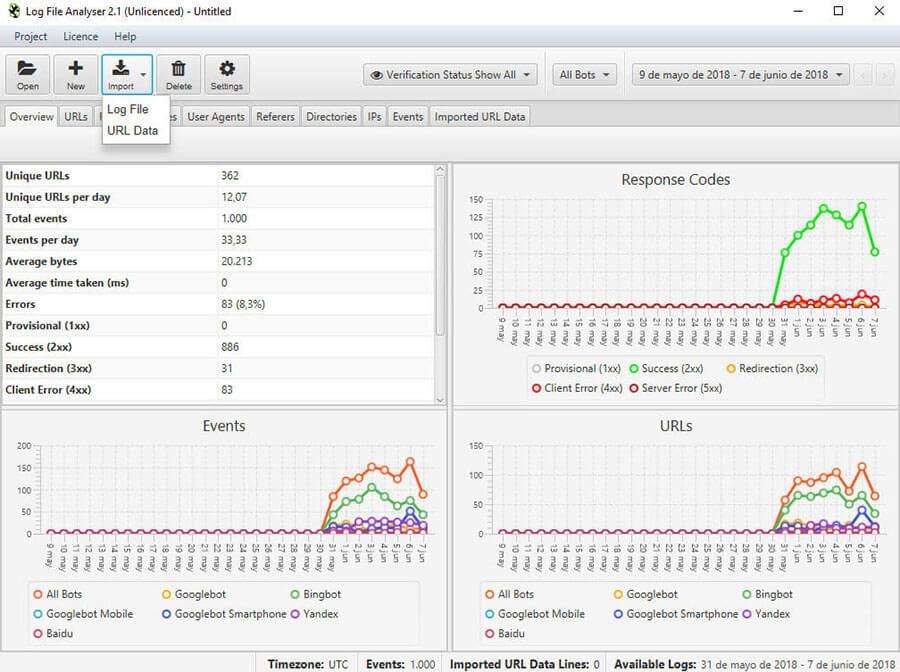The height and width of the screenshot is (672, 900).
Task: Switch to the URLs tab
Action: pyautogui.click(x=76, y=116)
